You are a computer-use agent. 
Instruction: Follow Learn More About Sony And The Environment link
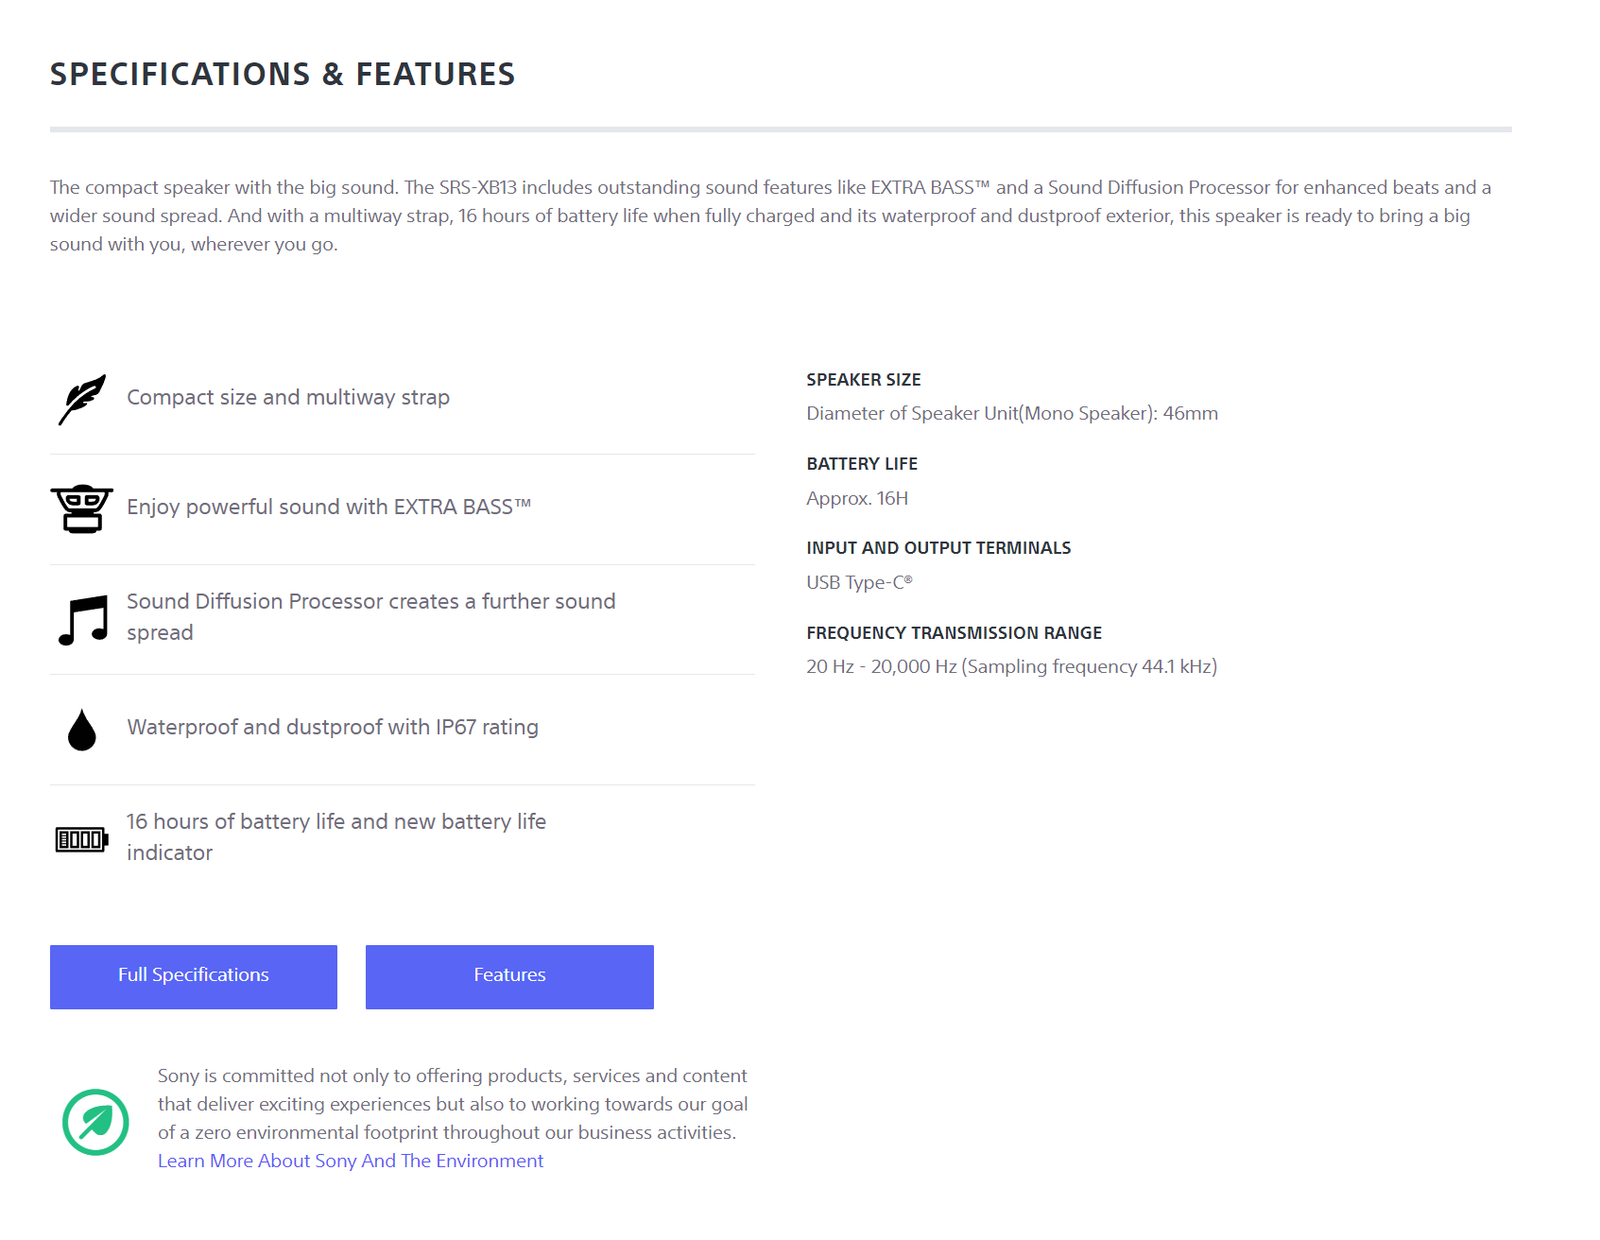(x=350, y=1161)
